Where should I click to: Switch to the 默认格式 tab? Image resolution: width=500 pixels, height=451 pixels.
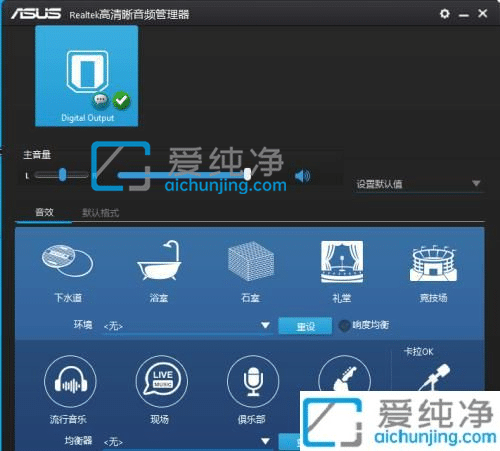[x=100, y=213]
